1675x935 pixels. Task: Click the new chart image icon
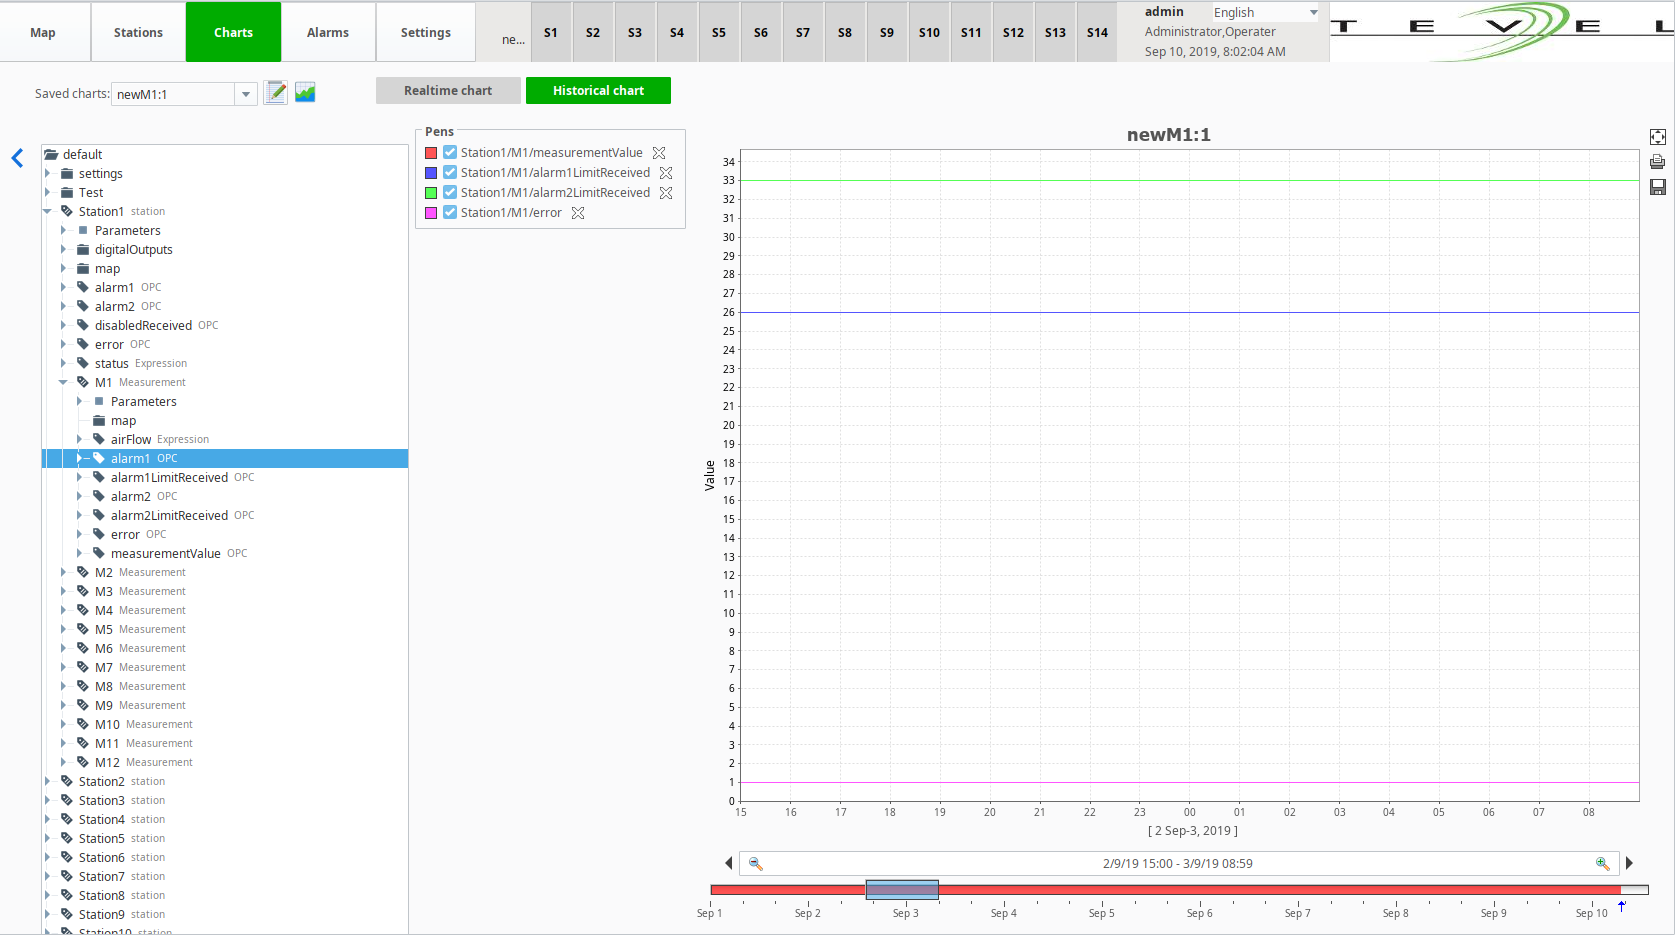pyautogui.click(x=305, y=93)
